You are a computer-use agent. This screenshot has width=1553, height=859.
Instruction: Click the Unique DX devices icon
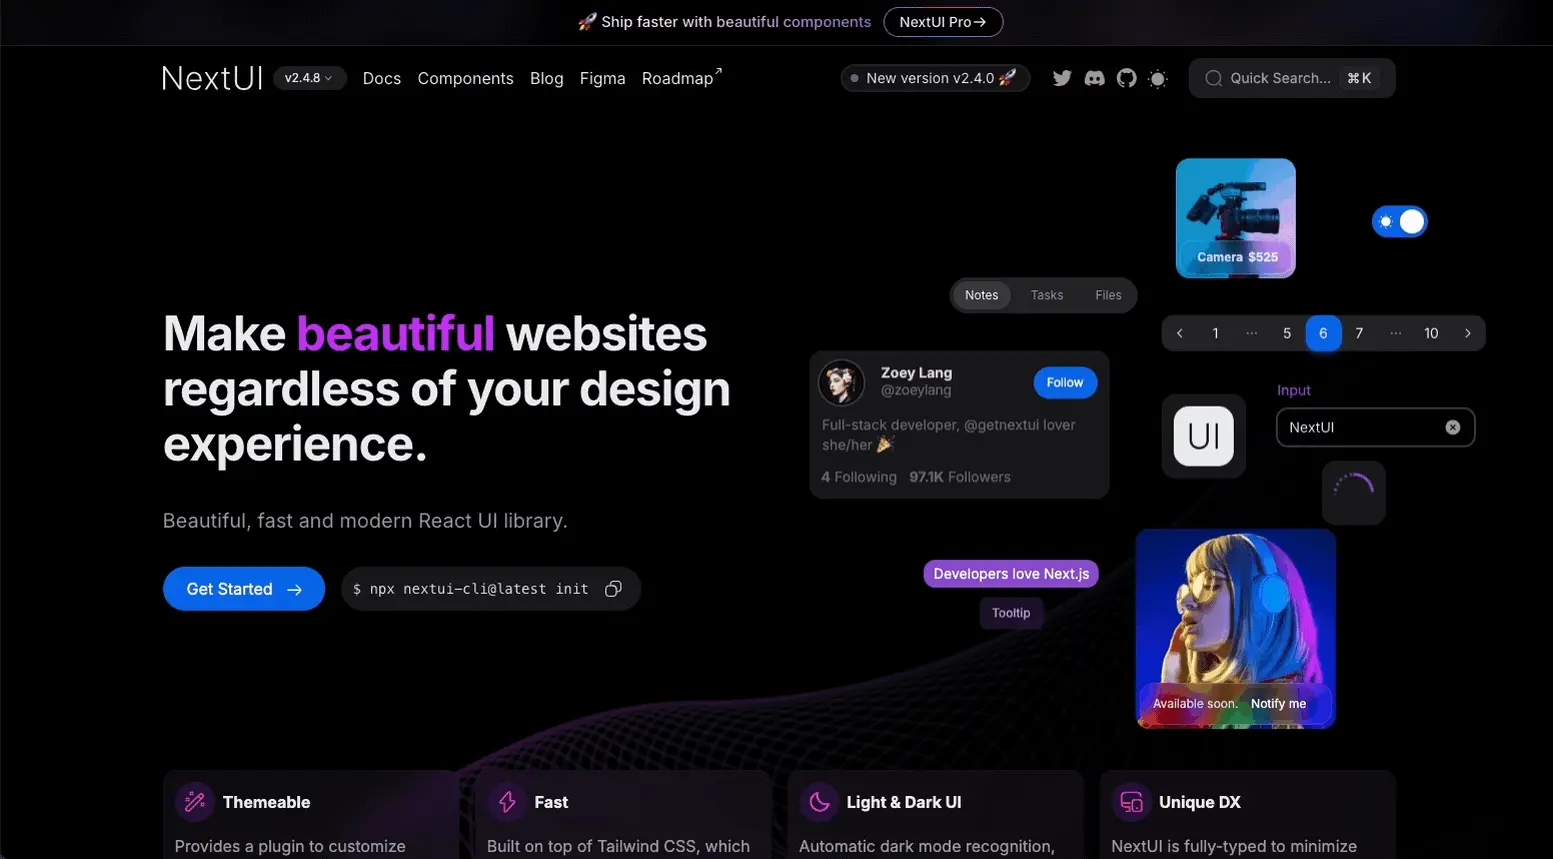click(1131, 802)
